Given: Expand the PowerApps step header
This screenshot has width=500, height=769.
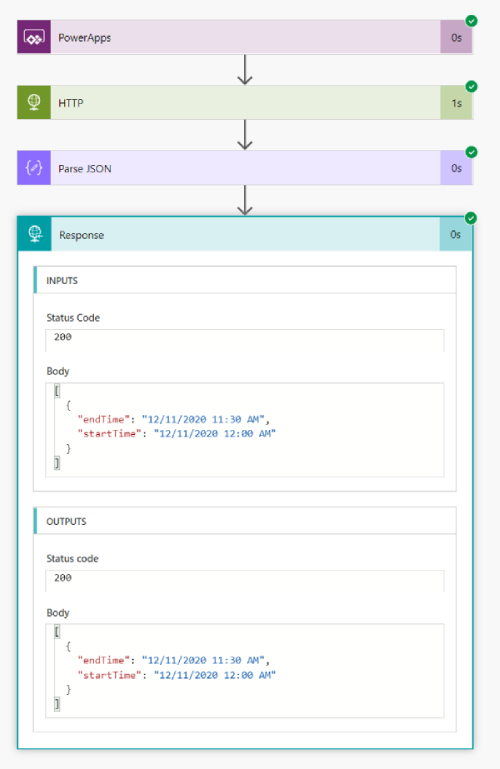Looking at the screenshot, I should pos(245,37).
